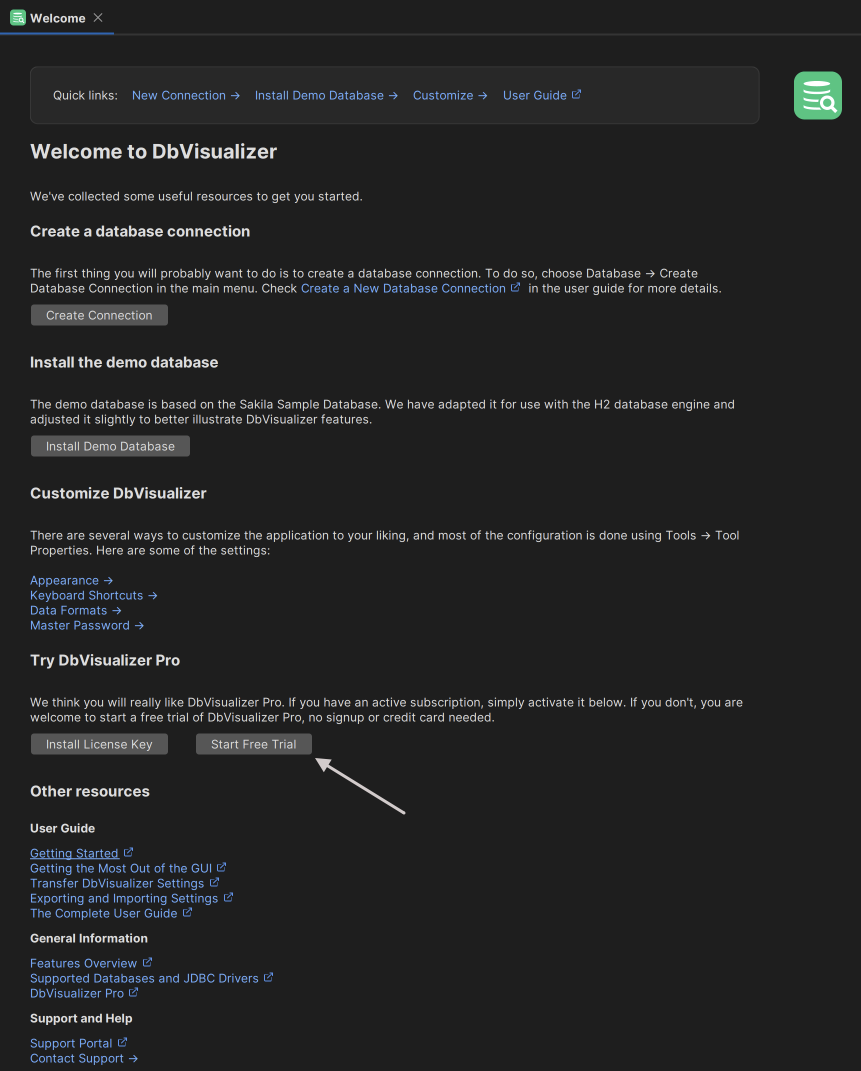Open the Contact Support link
This screenshot has width=861, height=1071.
click(77, 1057)
